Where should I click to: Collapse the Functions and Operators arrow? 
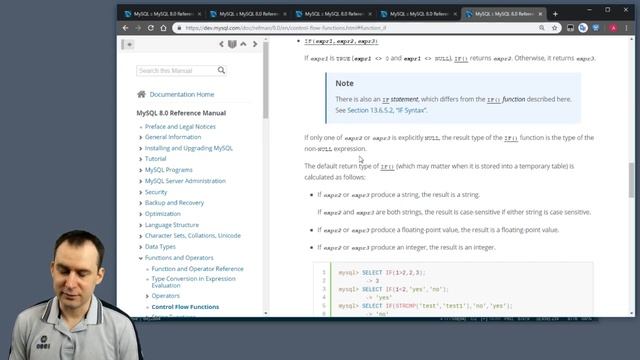[141, 258]
